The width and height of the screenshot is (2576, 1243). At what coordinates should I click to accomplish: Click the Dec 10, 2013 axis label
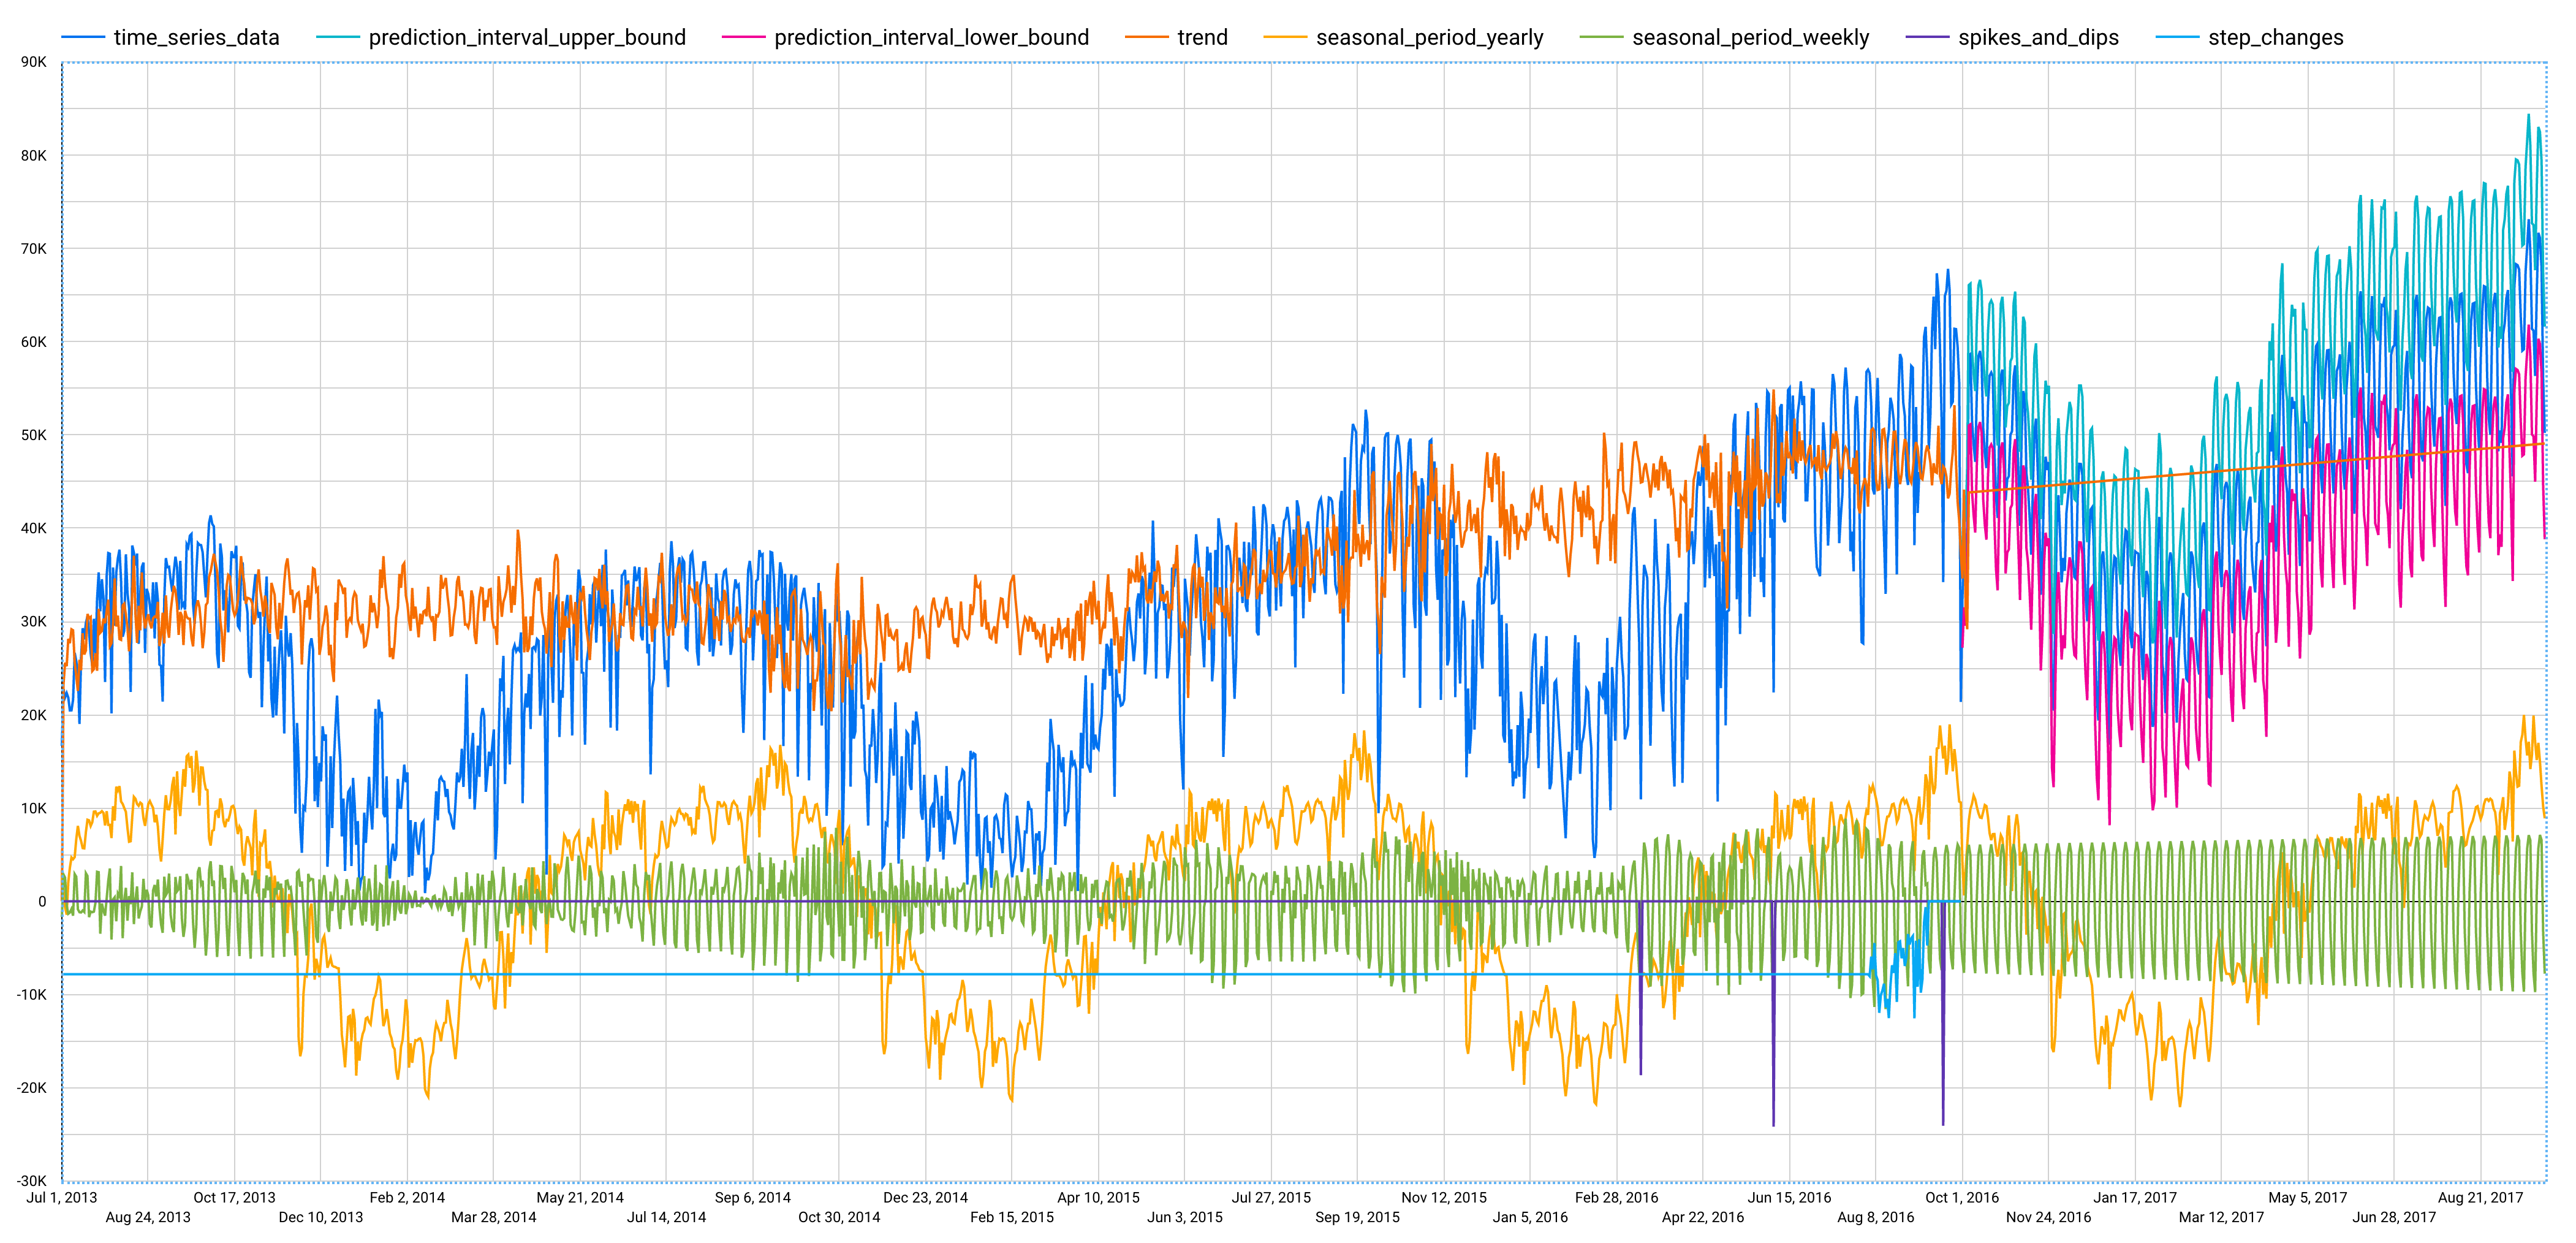point(321,1217)
